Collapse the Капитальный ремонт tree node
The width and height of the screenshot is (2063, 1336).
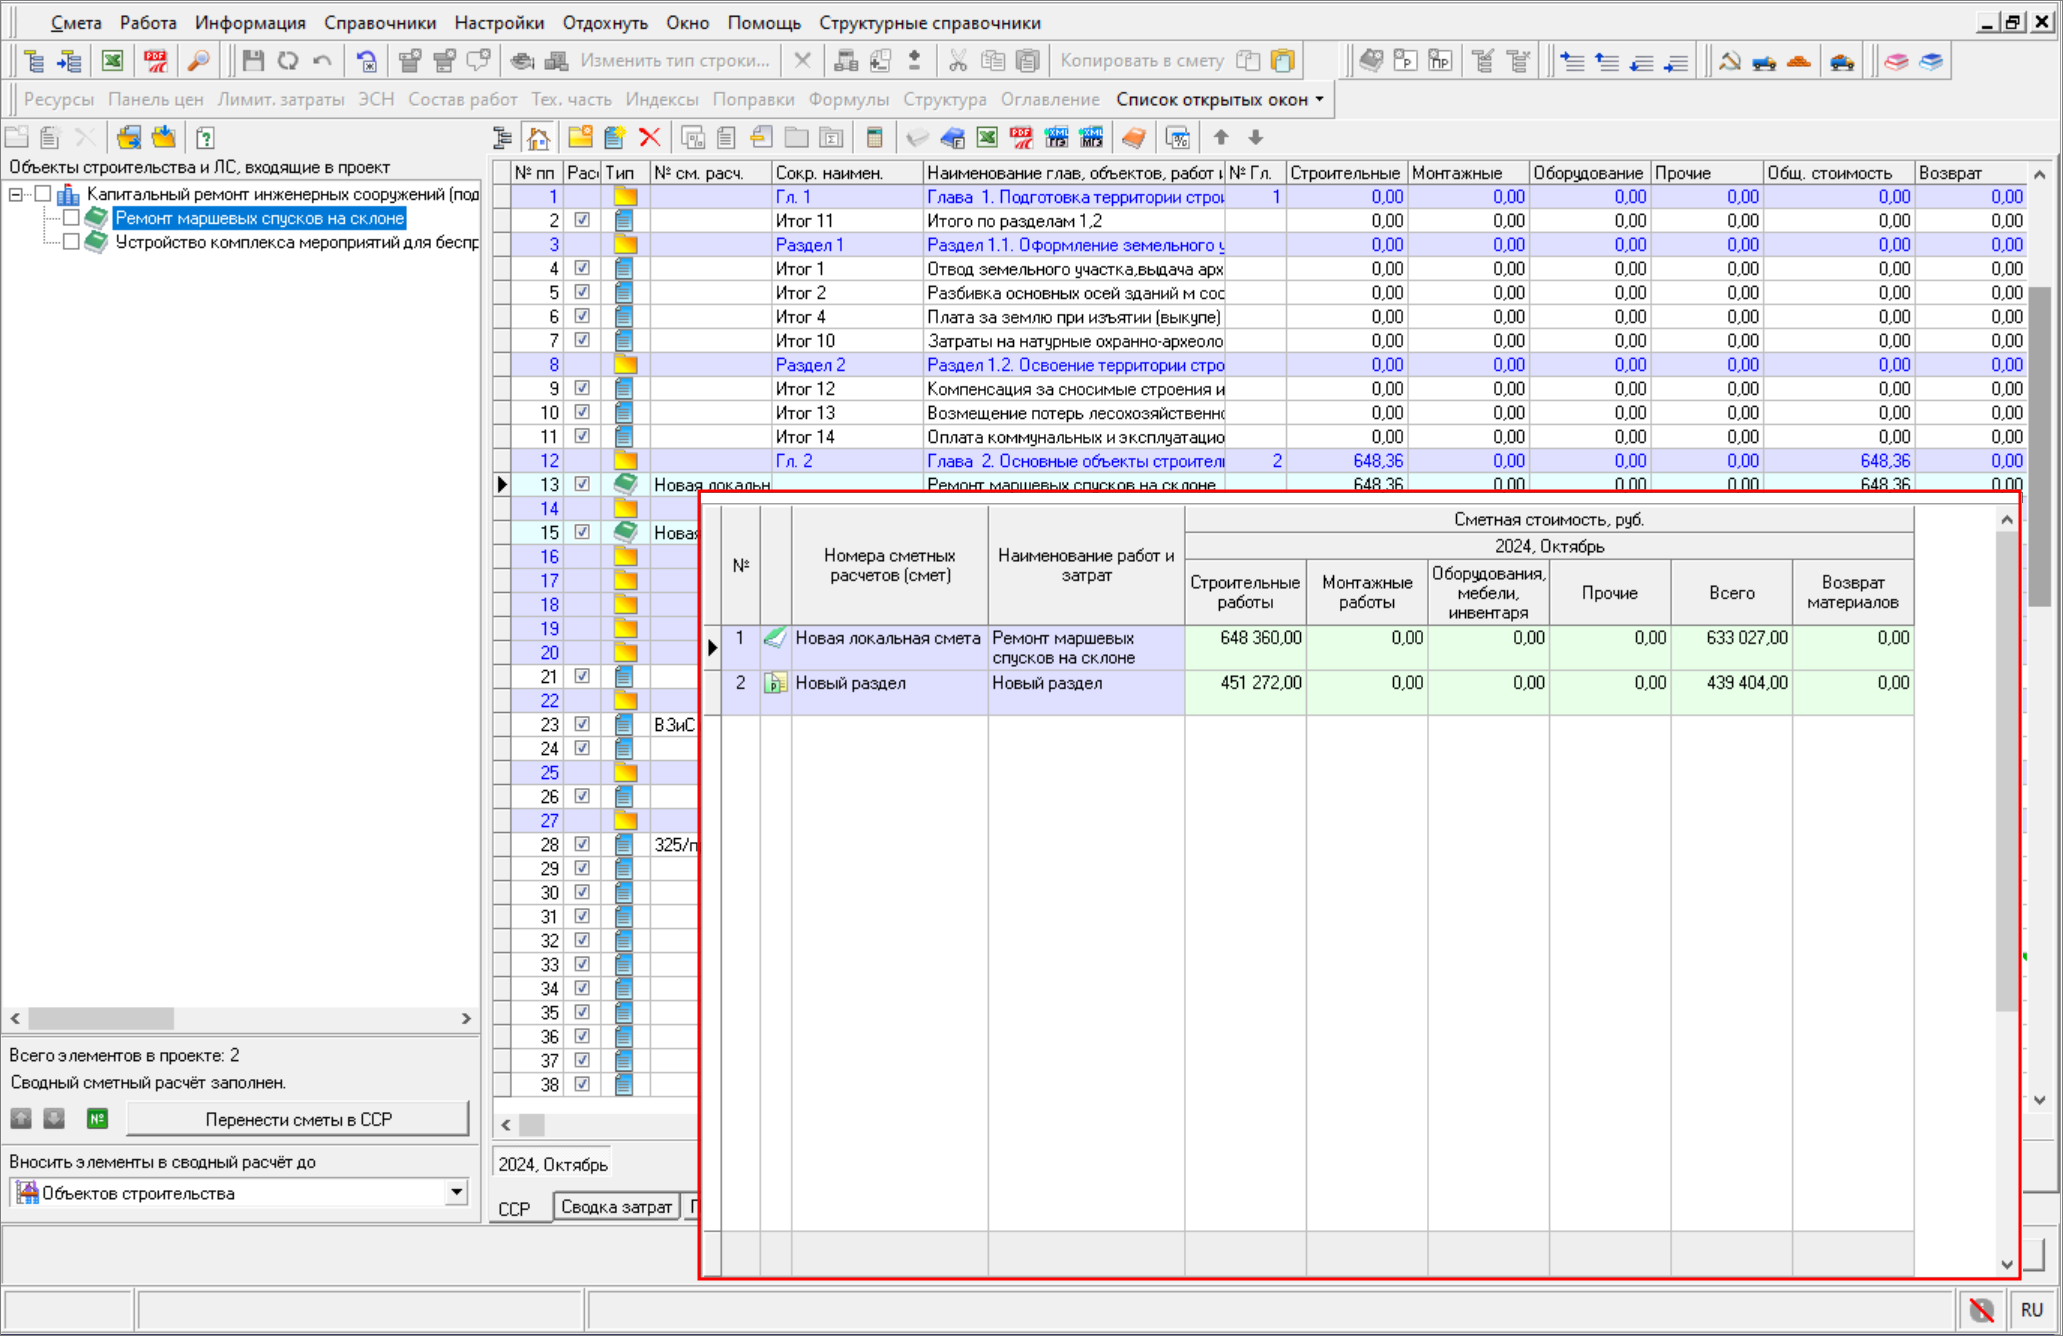[x=16, y=194]
